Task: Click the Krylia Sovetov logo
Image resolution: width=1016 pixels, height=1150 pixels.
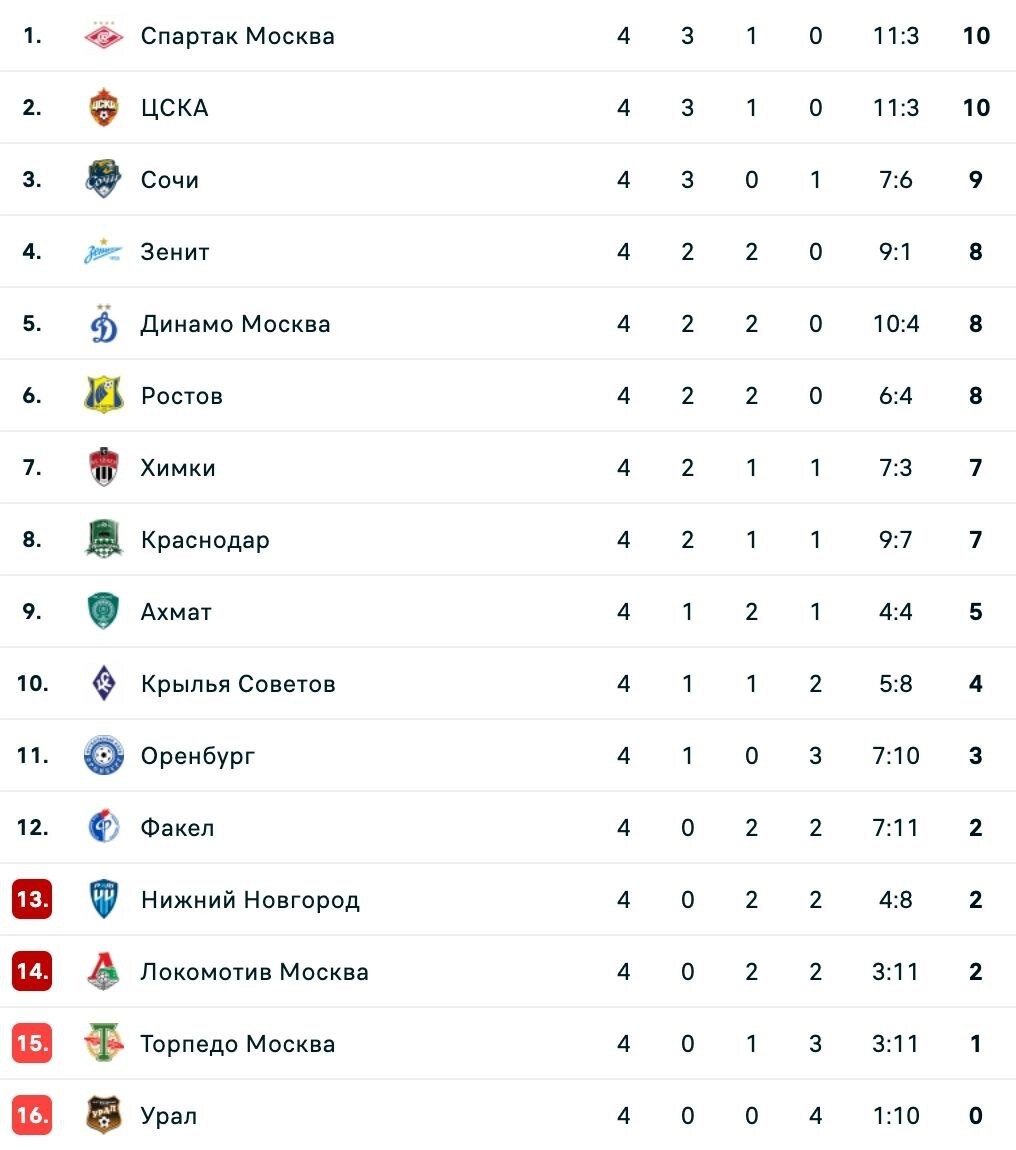Action: click(x=103, y=683)
